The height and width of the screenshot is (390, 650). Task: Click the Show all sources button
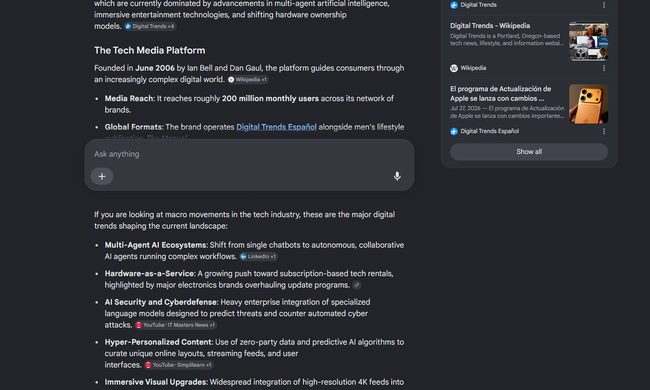[529, 152]
